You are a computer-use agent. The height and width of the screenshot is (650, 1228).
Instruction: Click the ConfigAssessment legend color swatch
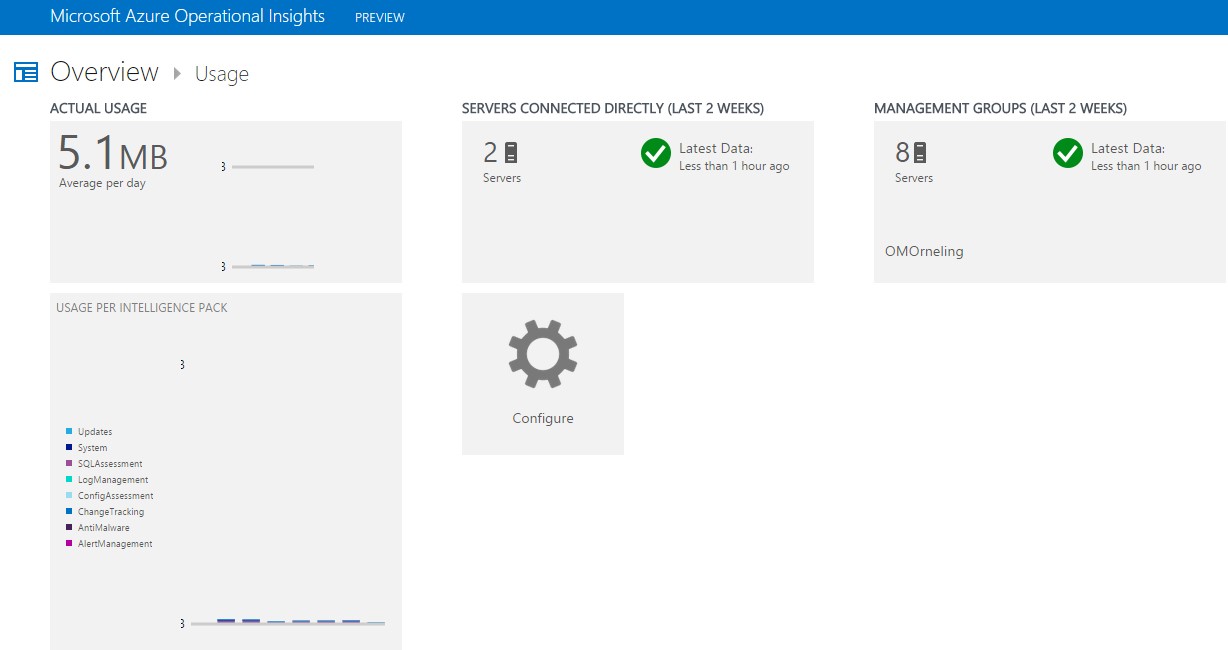(69, 495)
